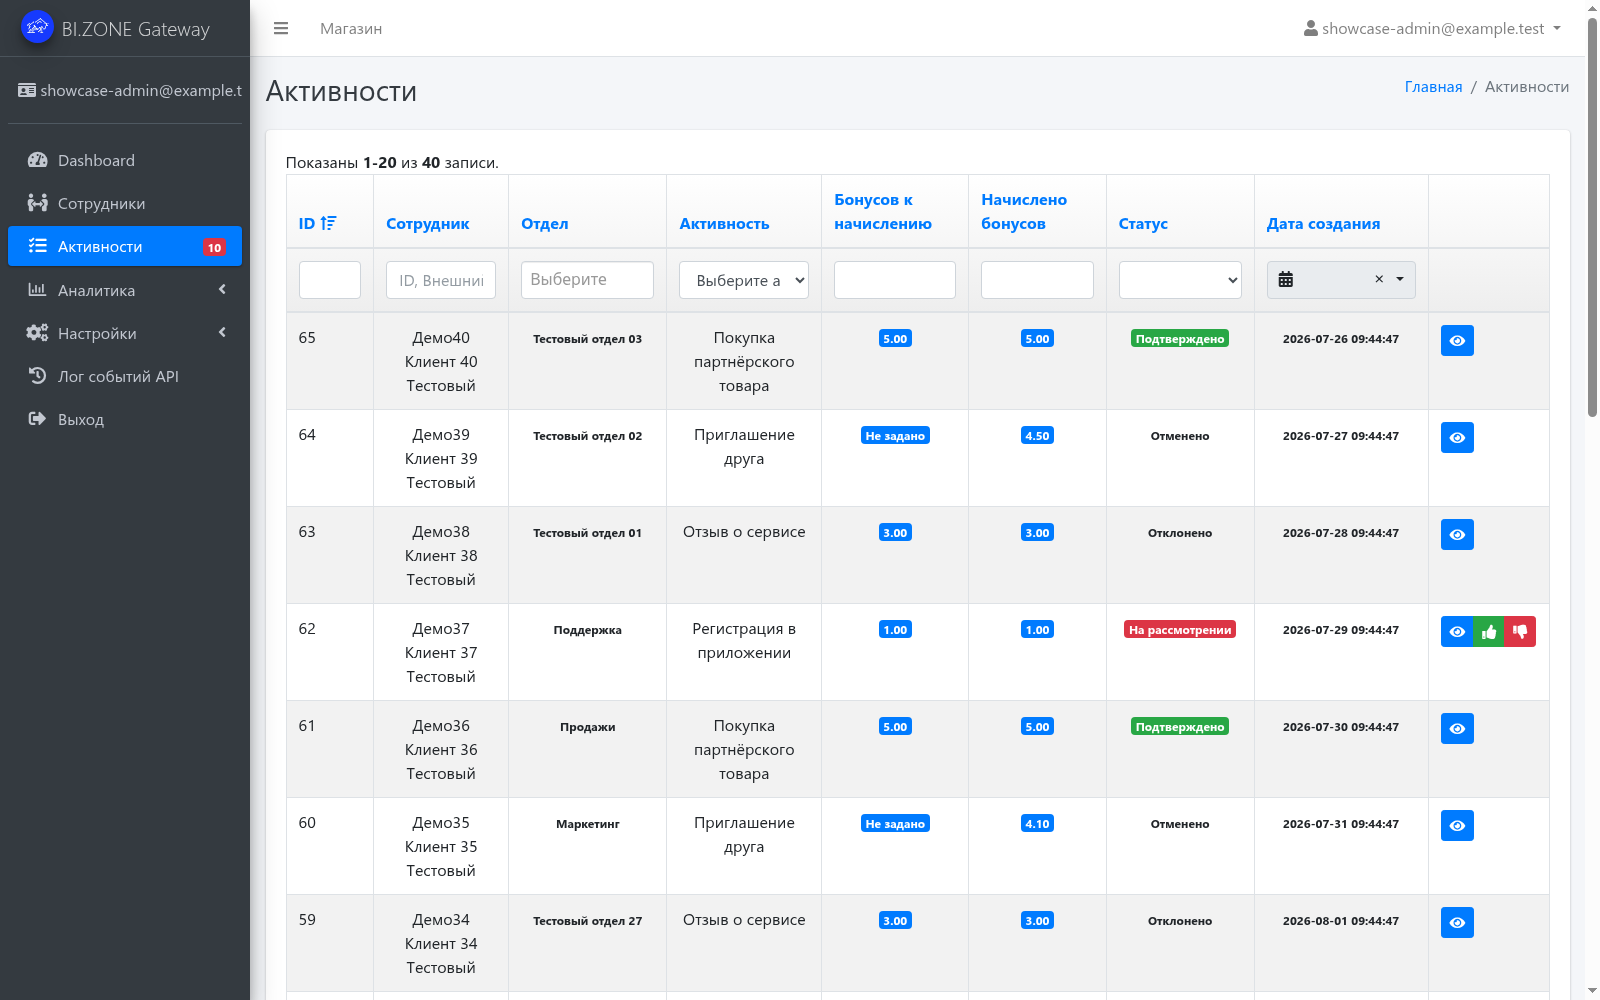Sort by Дата создания column
Screen dimensions: 1600x1000
coord(1323,224)
